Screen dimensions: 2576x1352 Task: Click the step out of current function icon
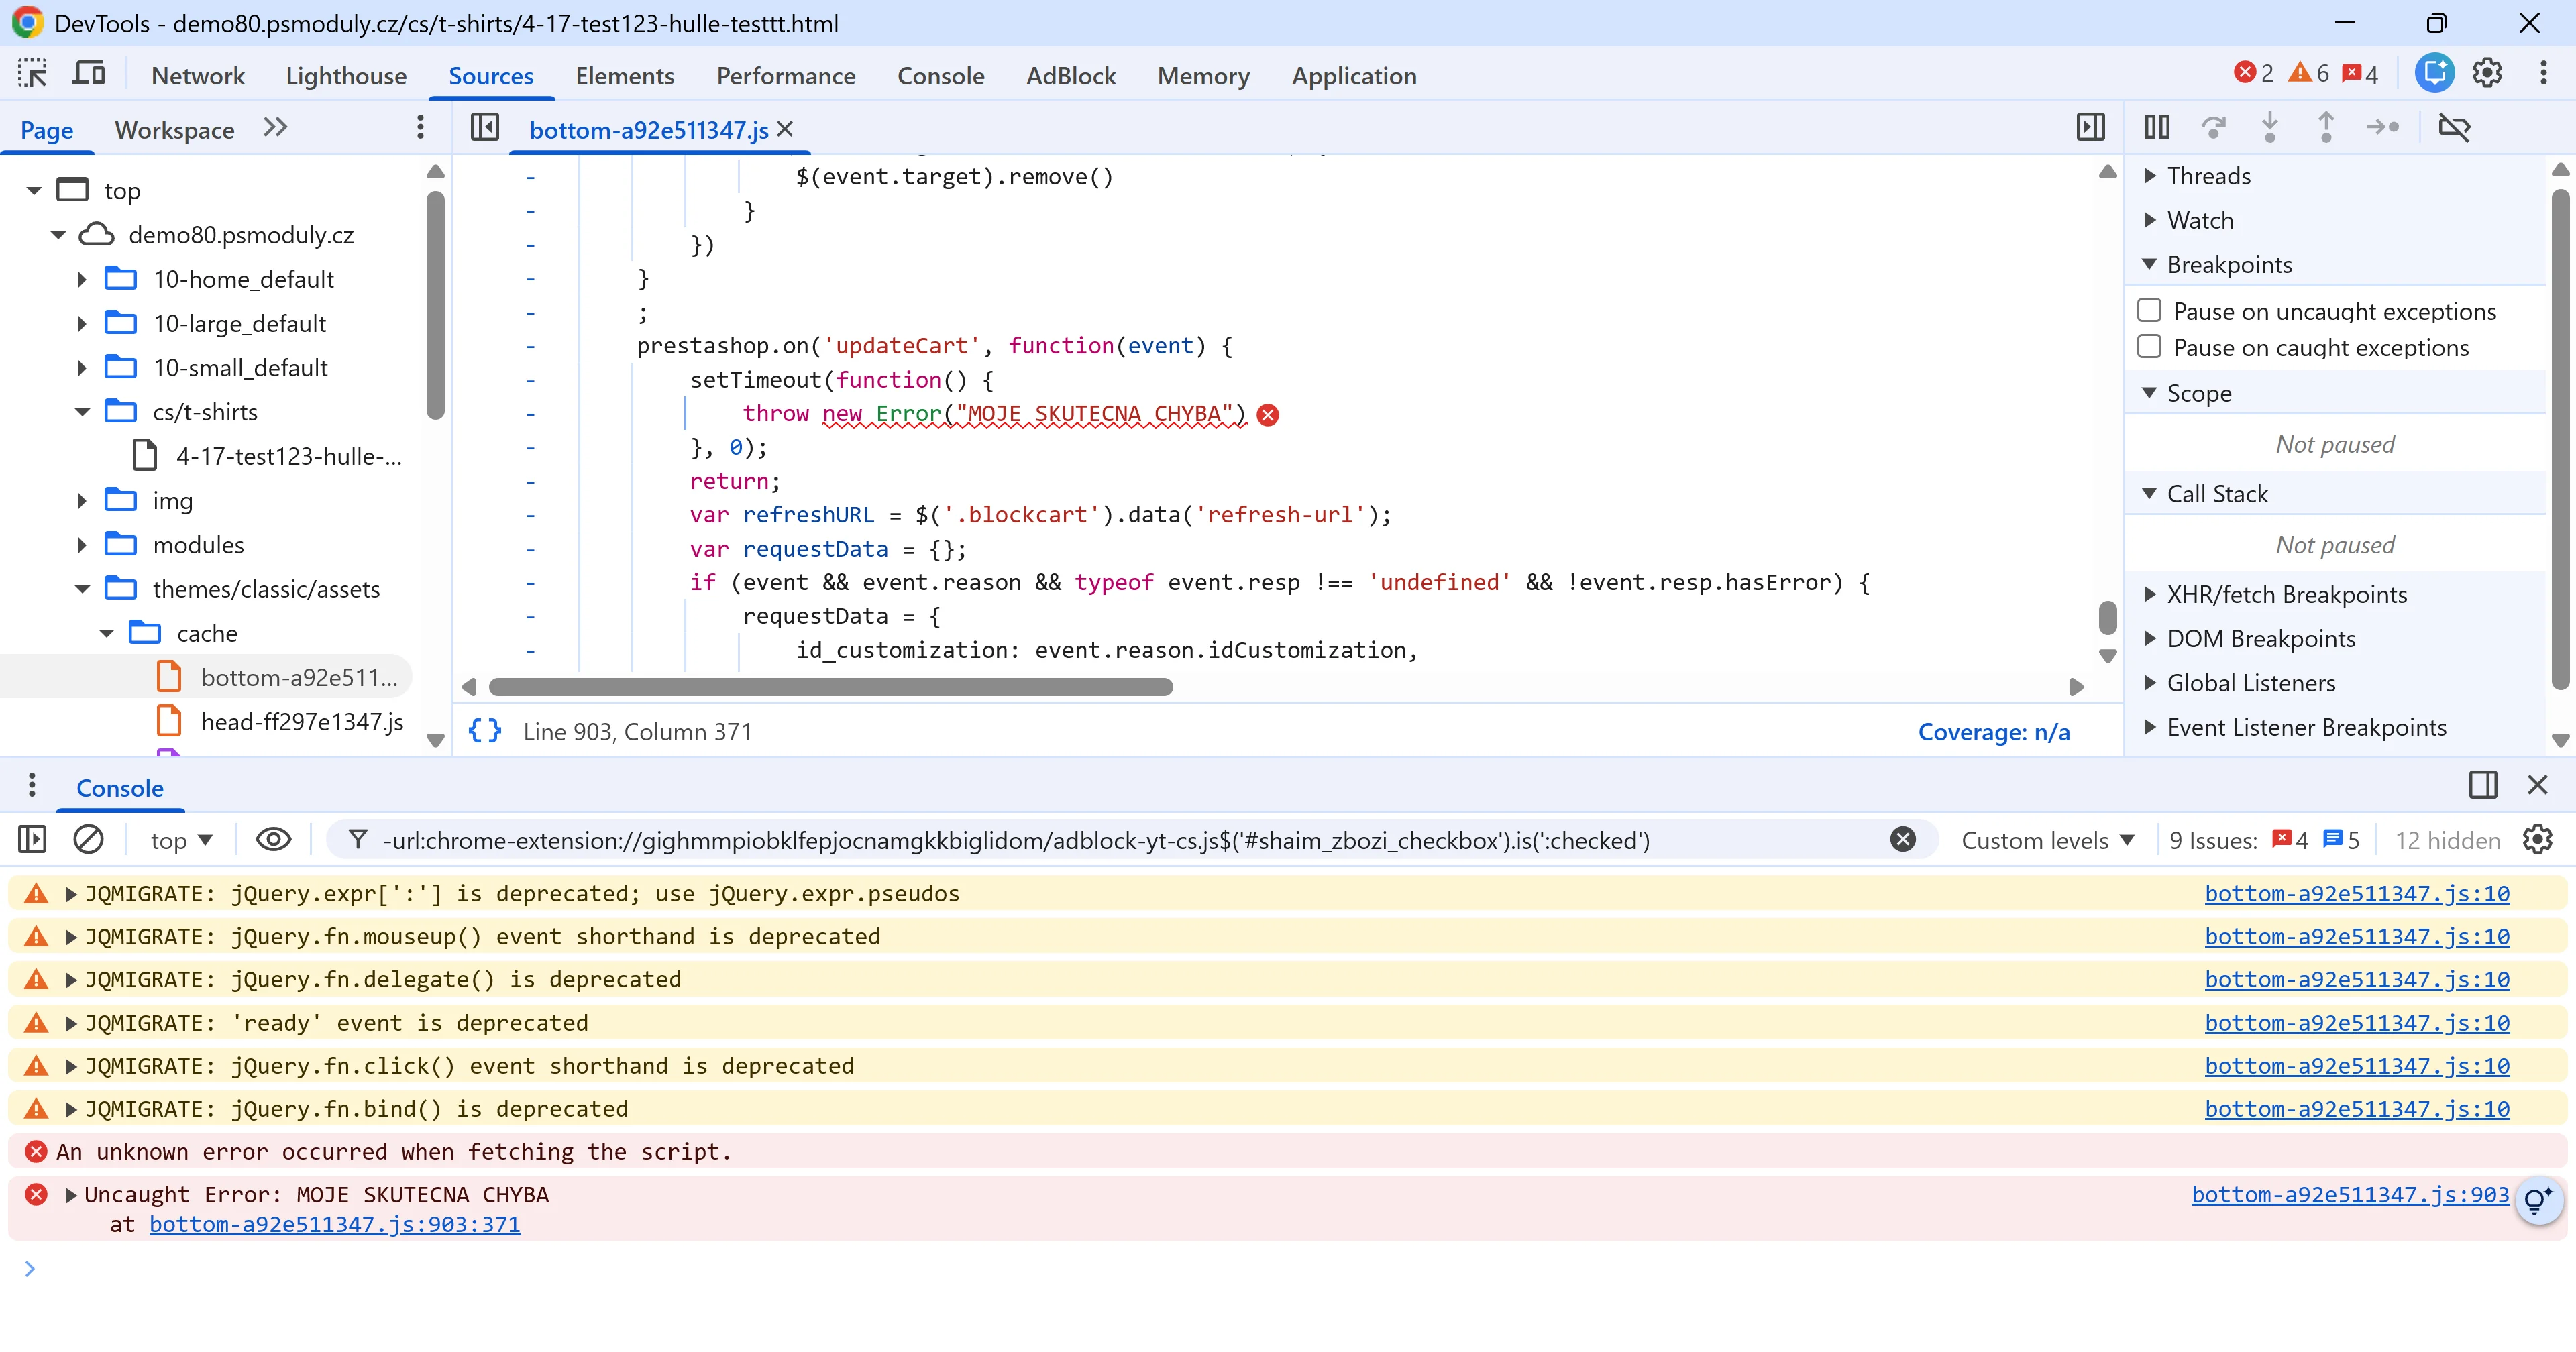pos(2327,128)
